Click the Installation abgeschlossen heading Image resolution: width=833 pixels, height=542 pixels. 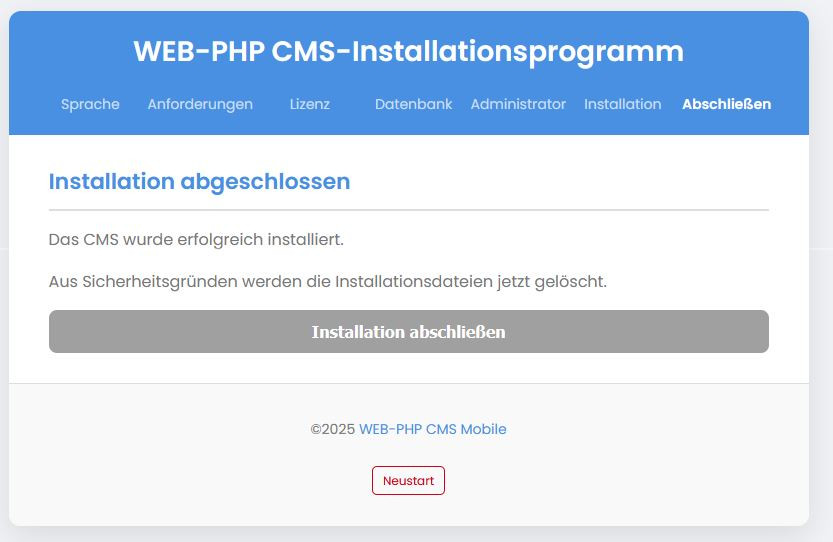pyautogui.click(x=199, y=182)
